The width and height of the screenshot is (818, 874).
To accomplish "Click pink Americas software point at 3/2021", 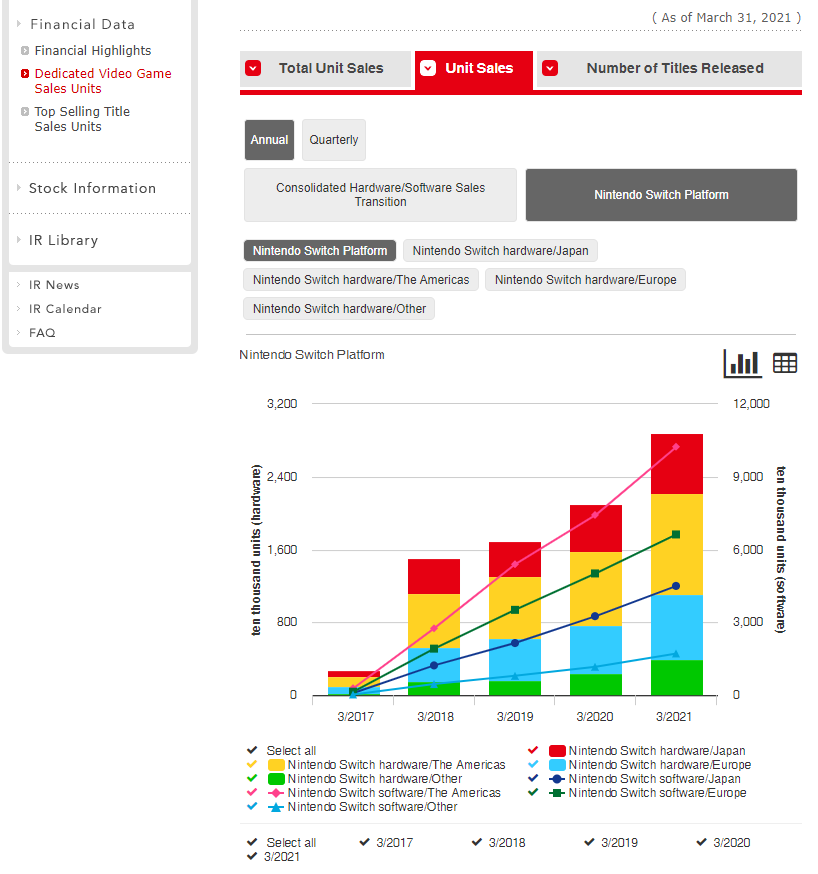I will [x=676, y=446].
